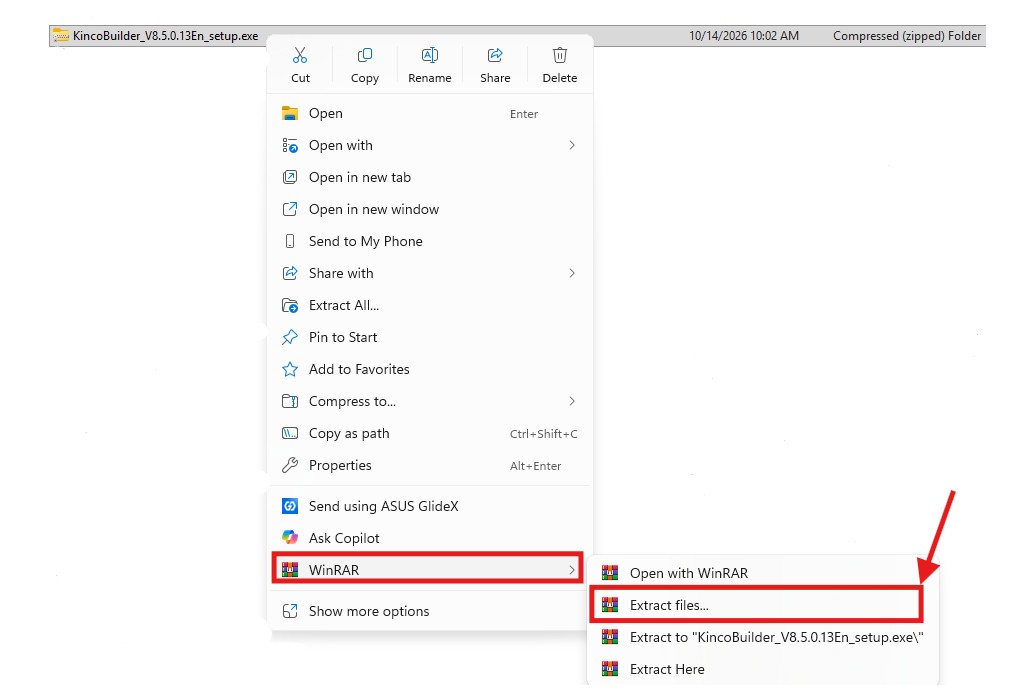The width and height of the screenshot is (1011, 695).
Task: Click the folder icon beside Open
Action: [290, 113]
